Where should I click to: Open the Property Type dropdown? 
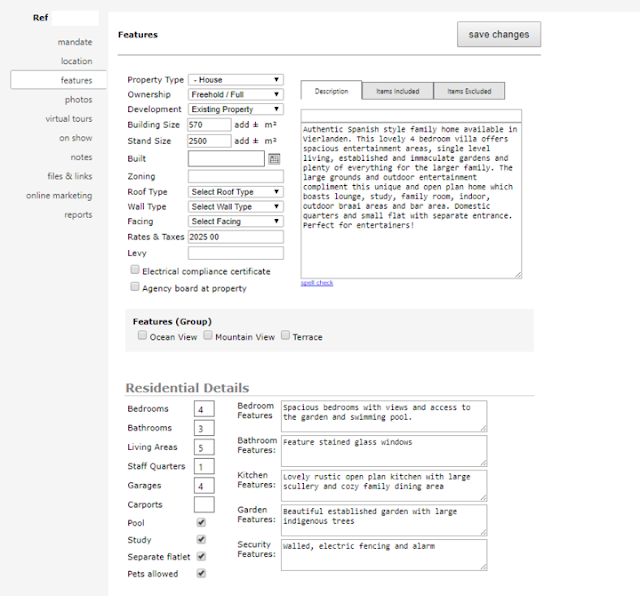coord(236,80)
